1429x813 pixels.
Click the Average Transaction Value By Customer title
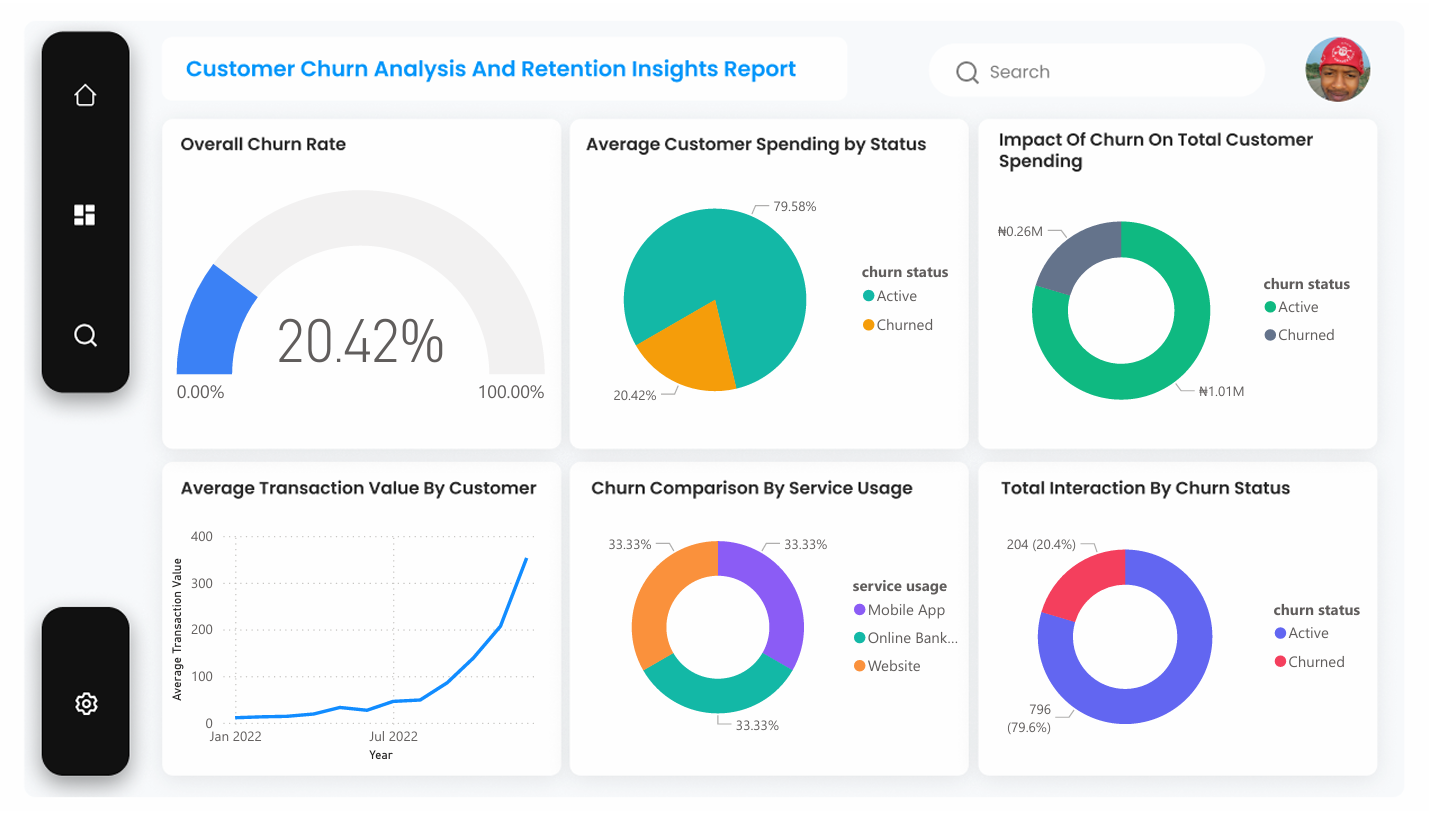pyautogui.click(x=359, y=488)
